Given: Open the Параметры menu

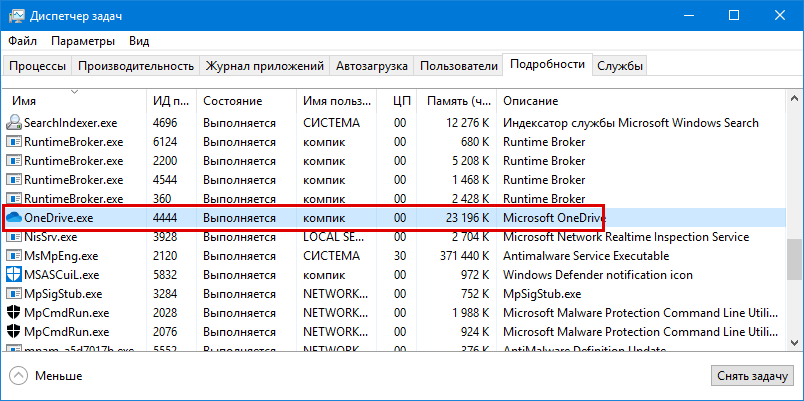Looking at the screenshot, I should tap(83, 41).
